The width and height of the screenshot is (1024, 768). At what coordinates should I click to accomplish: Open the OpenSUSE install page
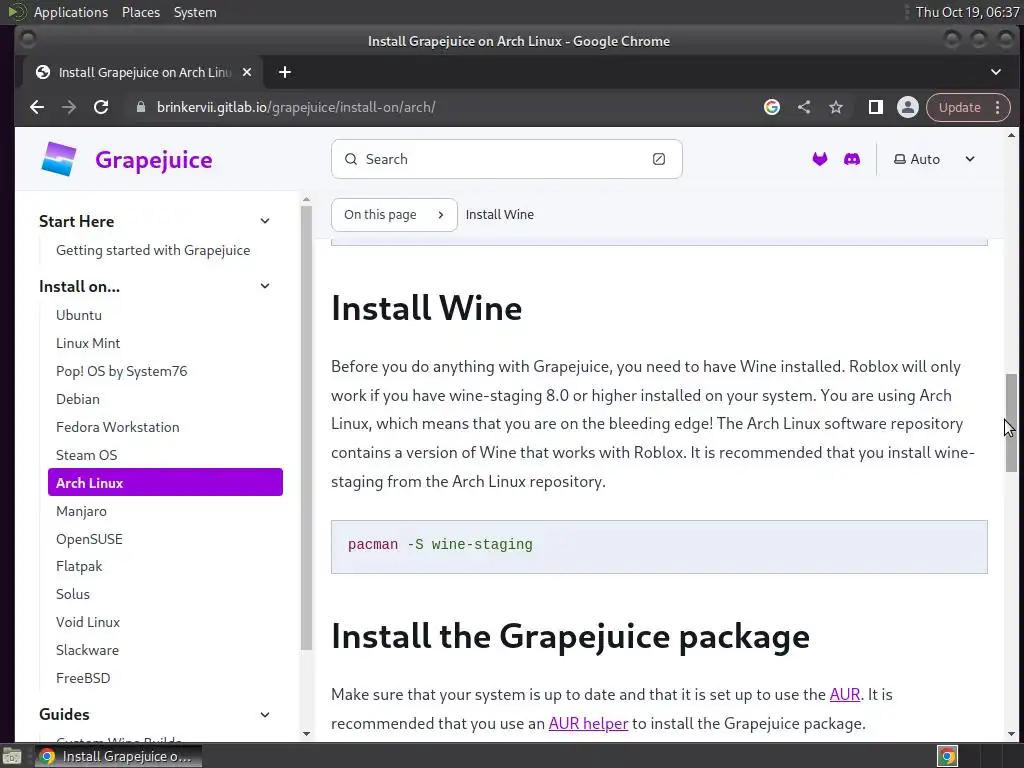click(x=89, y=539)
